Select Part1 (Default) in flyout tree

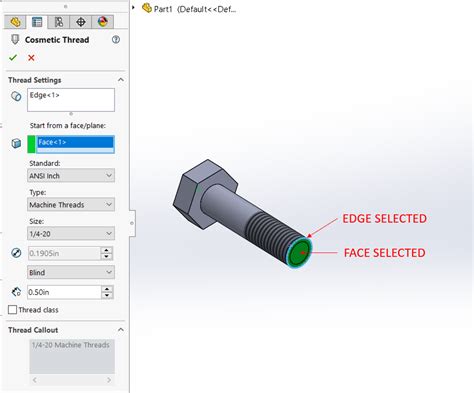(195, 9)
